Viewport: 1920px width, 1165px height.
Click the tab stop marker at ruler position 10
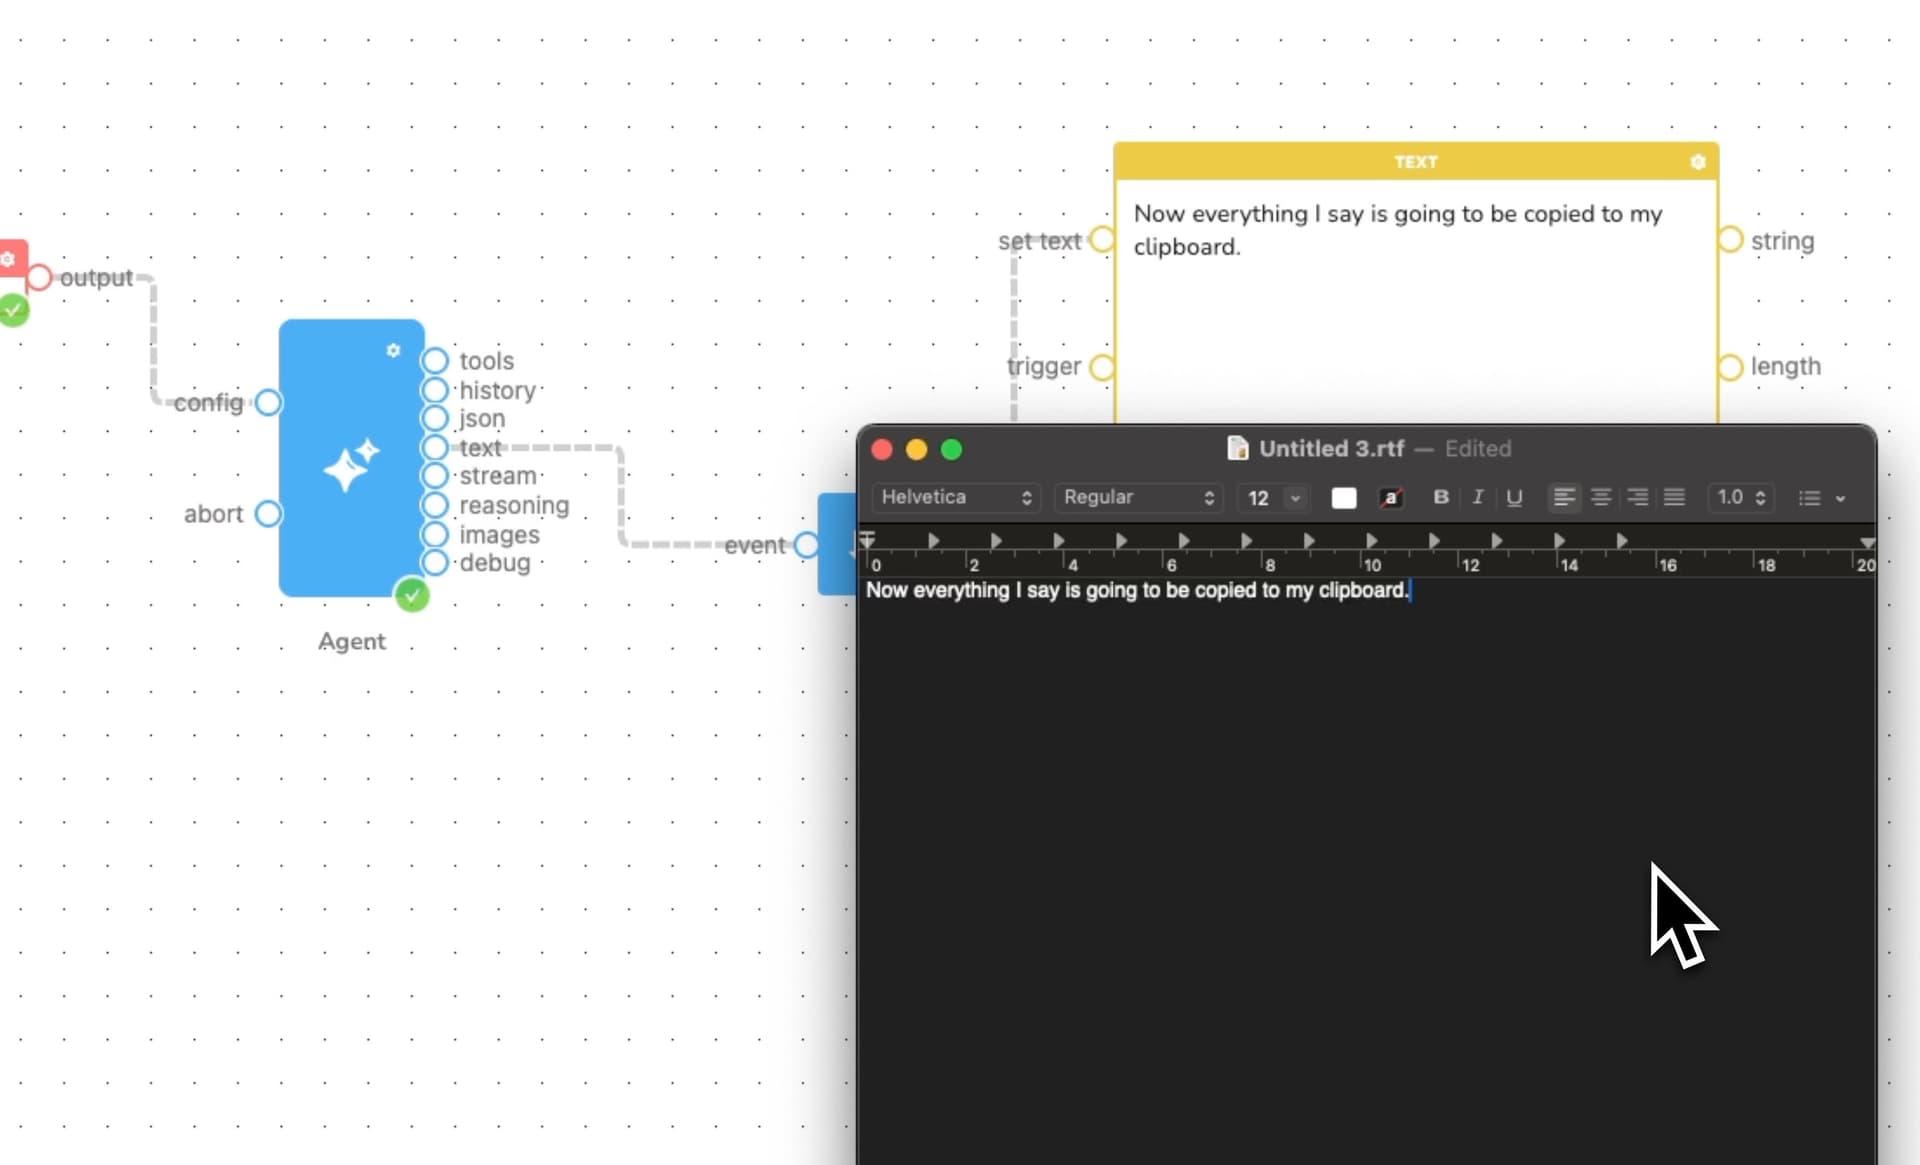click(1371, 541)
